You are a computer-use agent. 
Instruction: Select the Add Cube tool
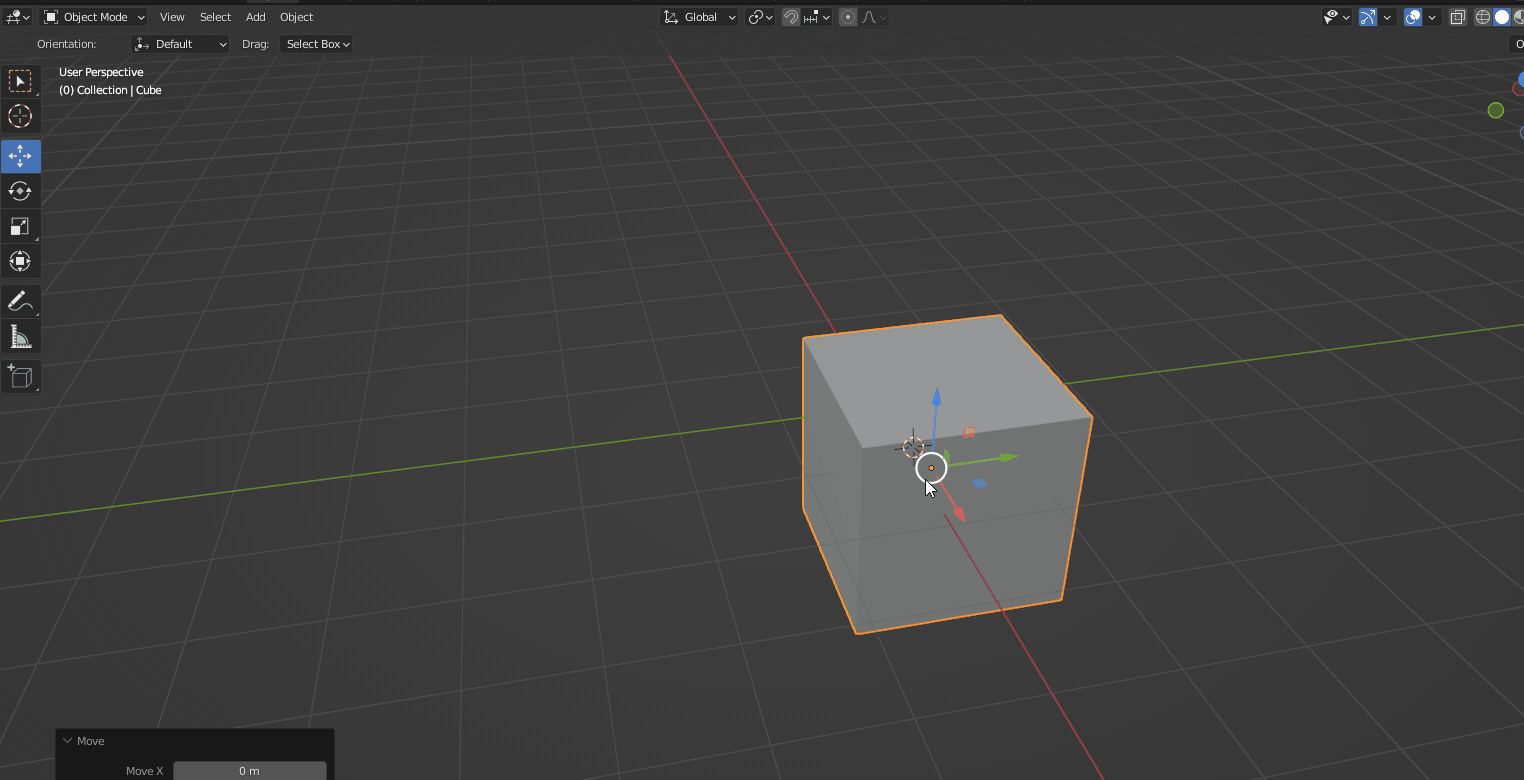pos(20,377)
